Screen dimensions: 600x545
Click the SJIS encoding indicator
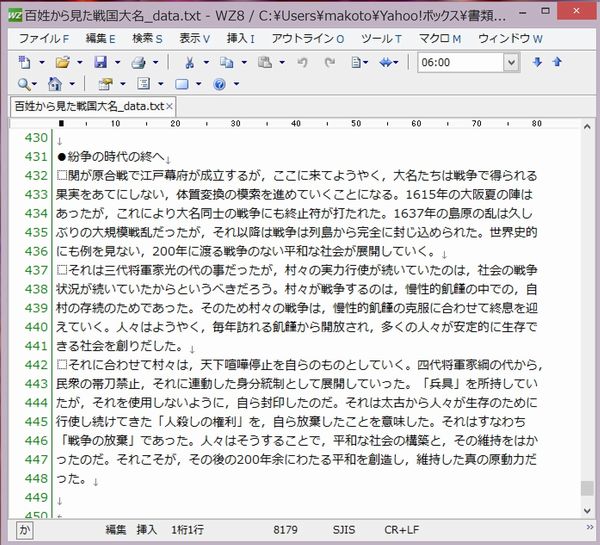click(x=344, y=530)
